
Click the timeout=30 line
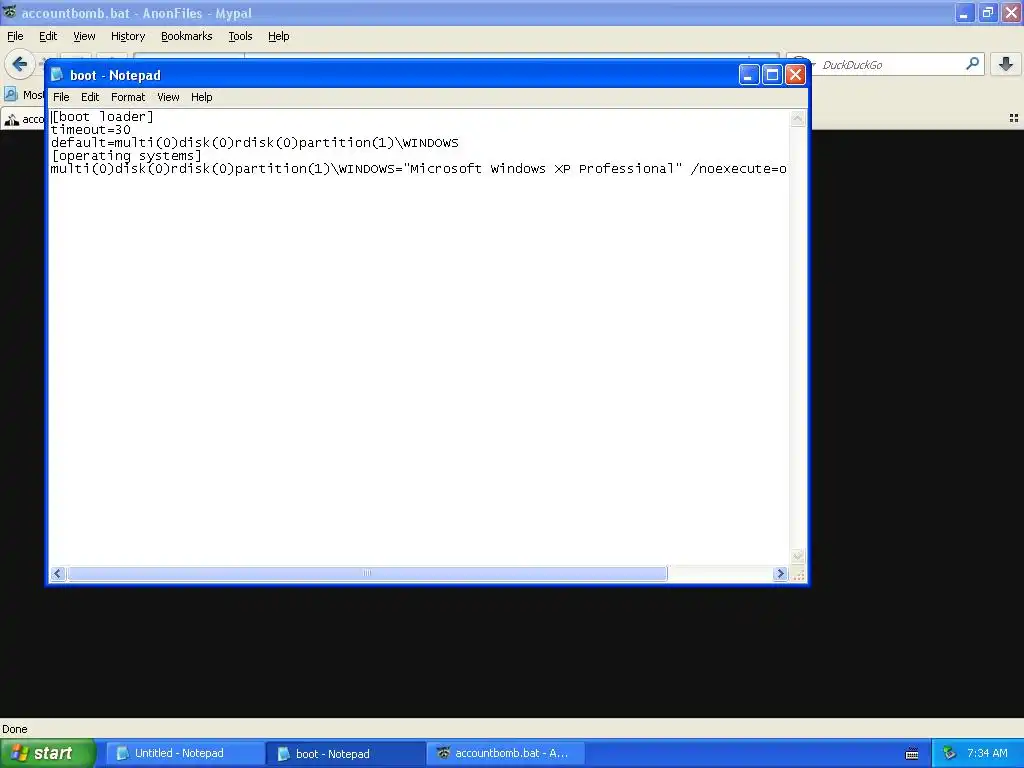[91, 129]
